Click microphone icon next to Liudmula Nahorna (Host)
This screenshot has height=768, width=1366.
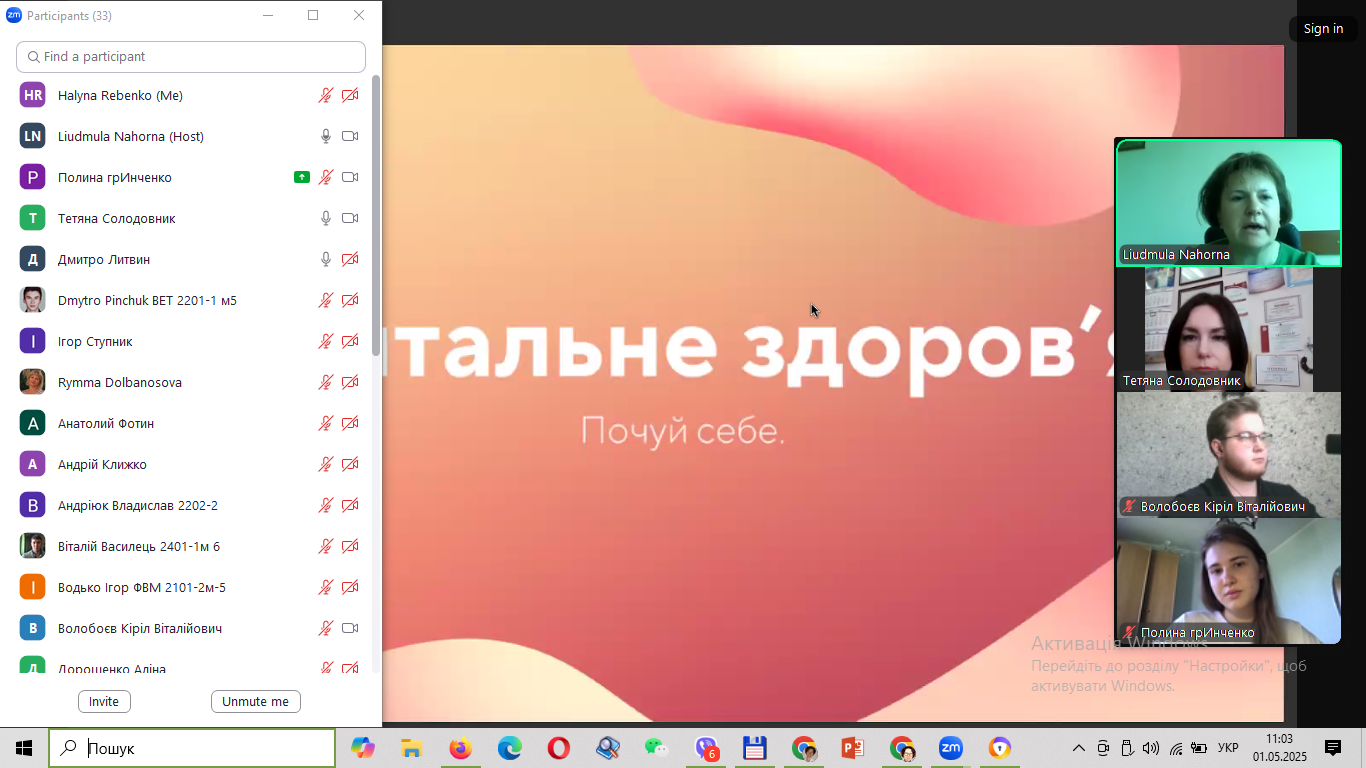click(326, 136)
